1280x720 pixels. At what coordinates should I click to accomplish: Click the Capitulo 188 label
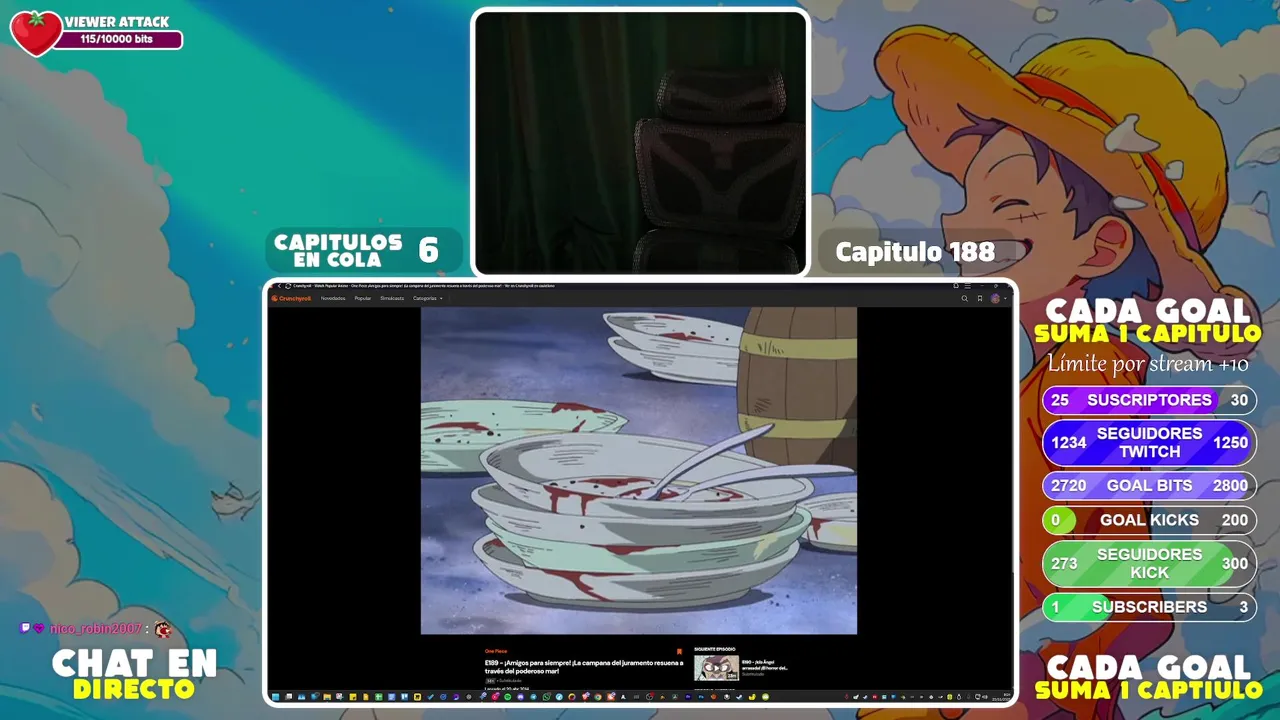[x=915, y=252]
